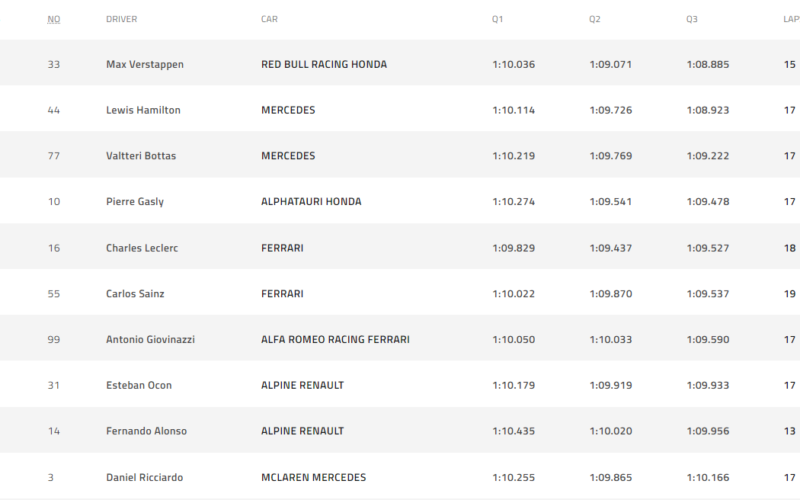
Task: Click the Q2 column header
Action: [594, 19]
